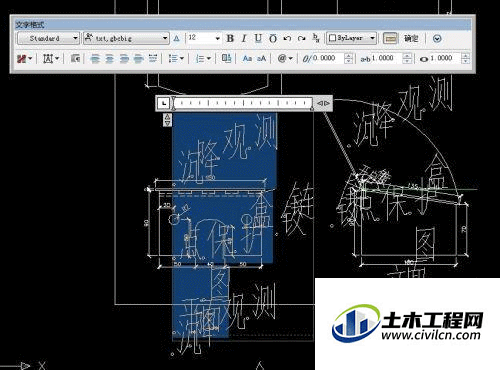Open the txt,gbcbig font dropdown
Screen dimensions: 500x370
(x=126, y=38)
